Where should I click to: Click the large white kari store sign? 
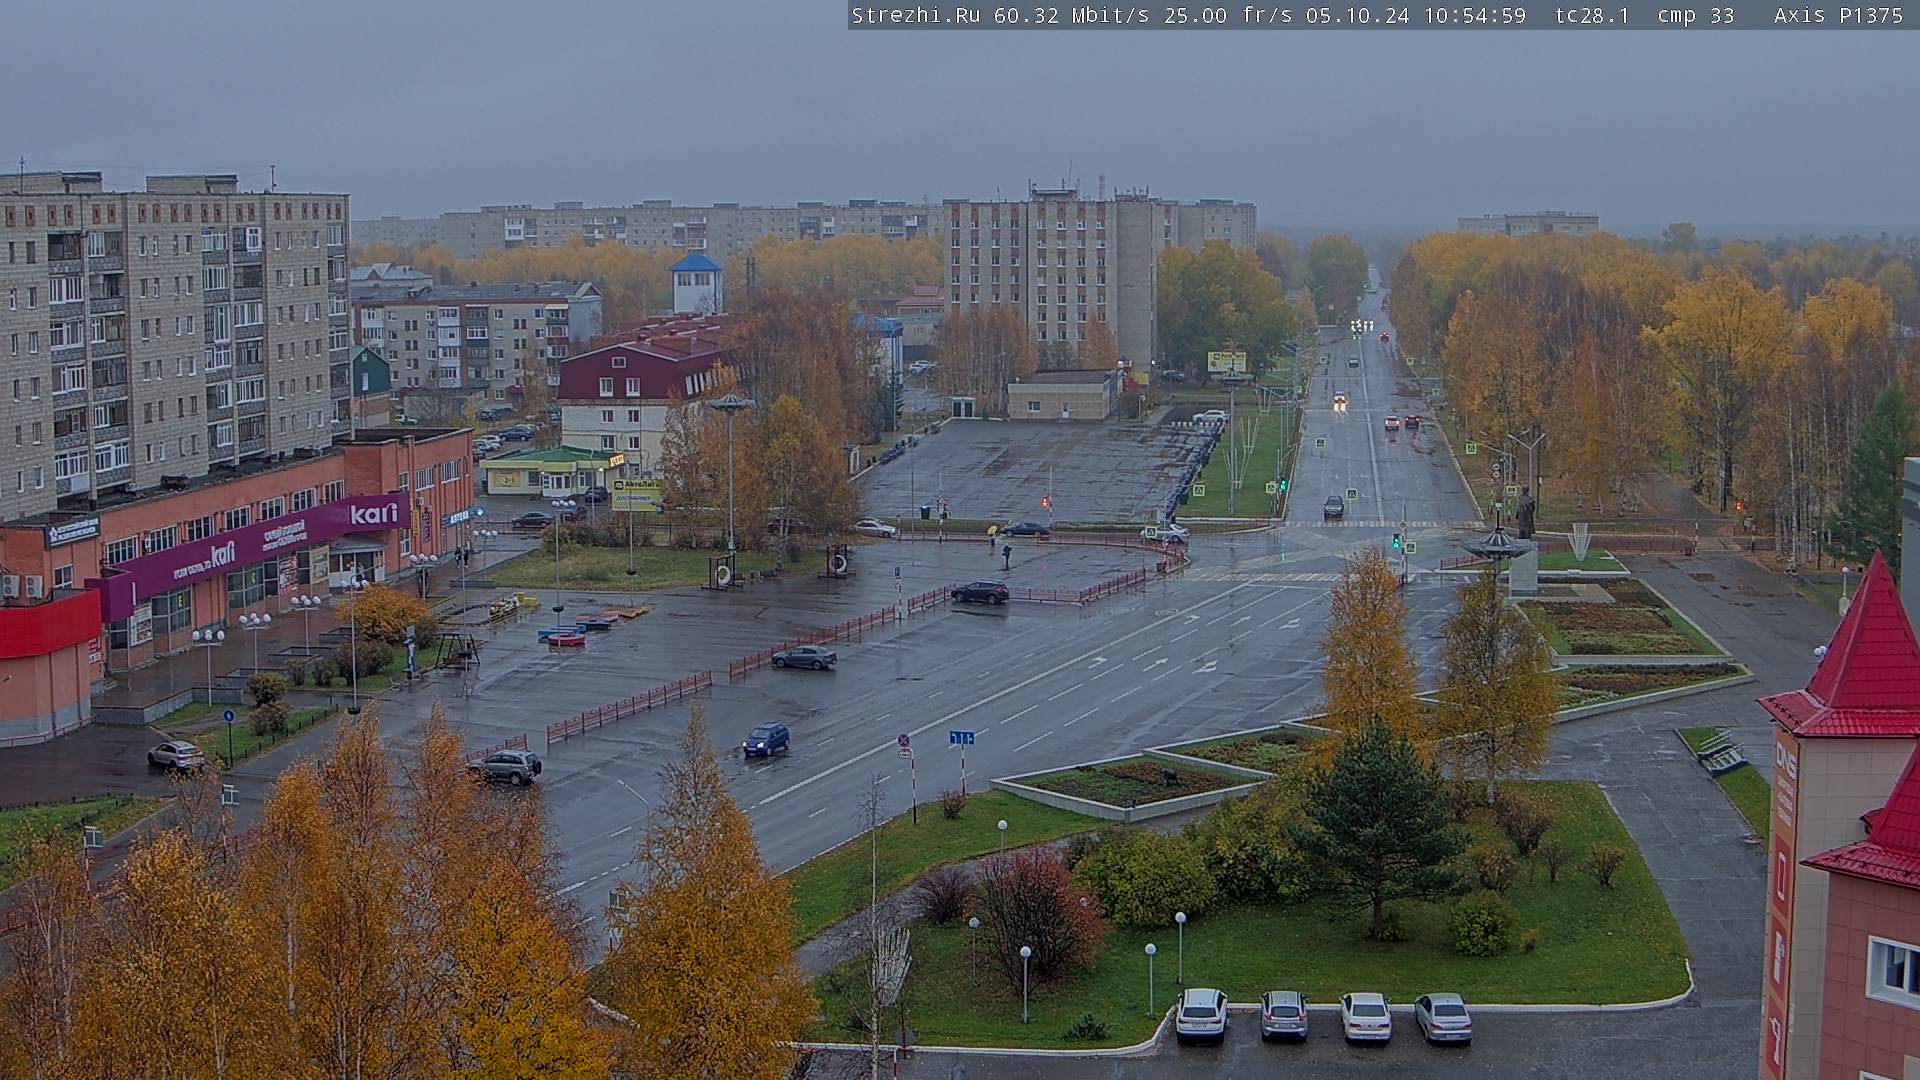click(373, 514)
